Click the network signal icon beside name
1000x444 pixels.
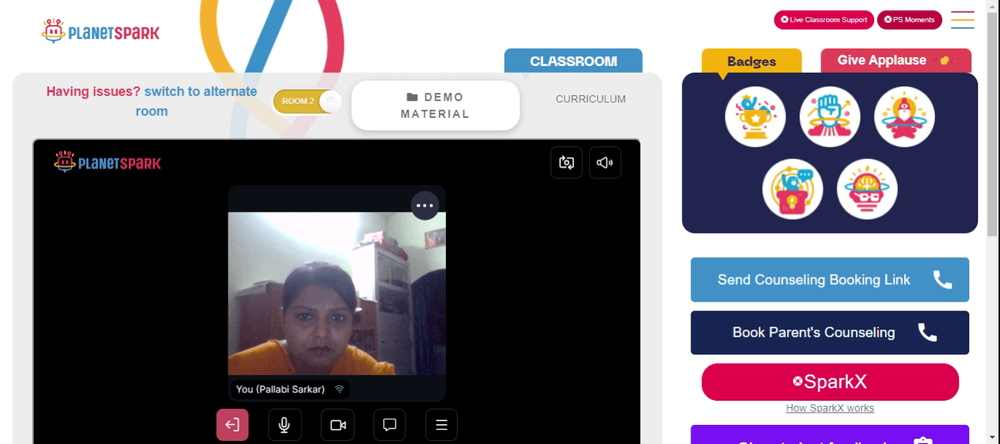pos(339,389)
